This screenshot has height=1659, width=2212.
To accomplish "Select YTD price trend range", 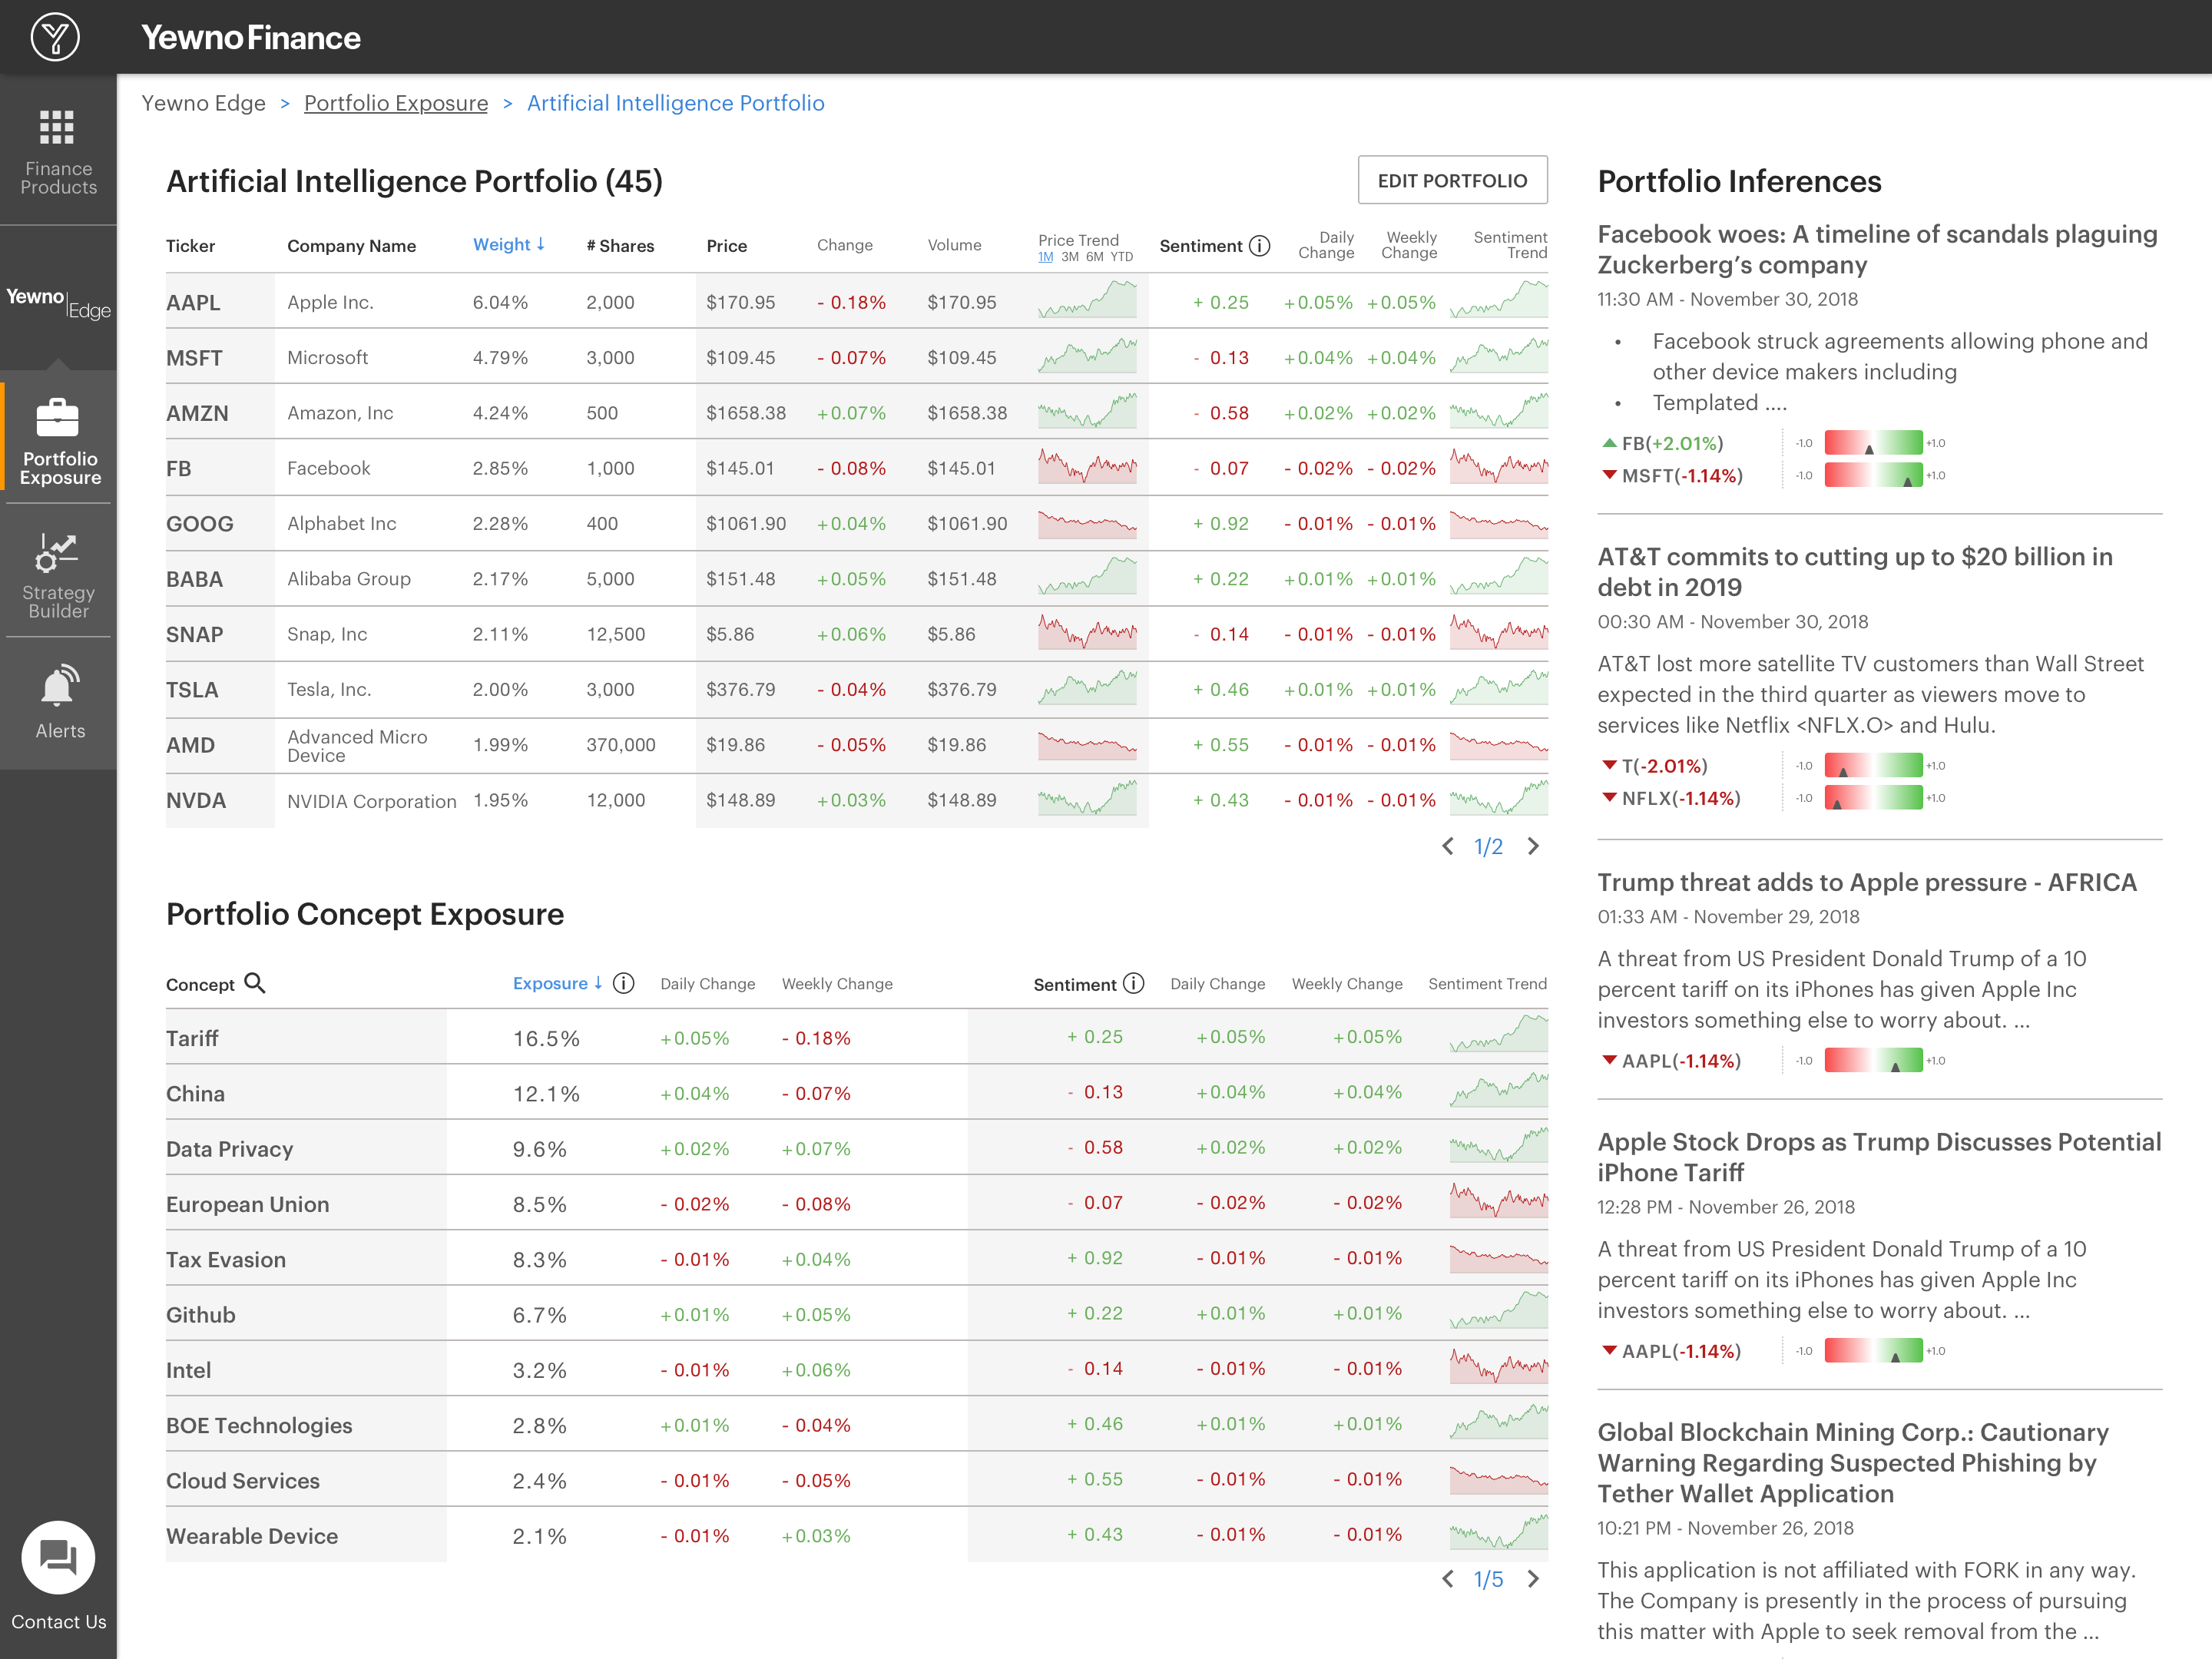I will (x=1122, y=257).
